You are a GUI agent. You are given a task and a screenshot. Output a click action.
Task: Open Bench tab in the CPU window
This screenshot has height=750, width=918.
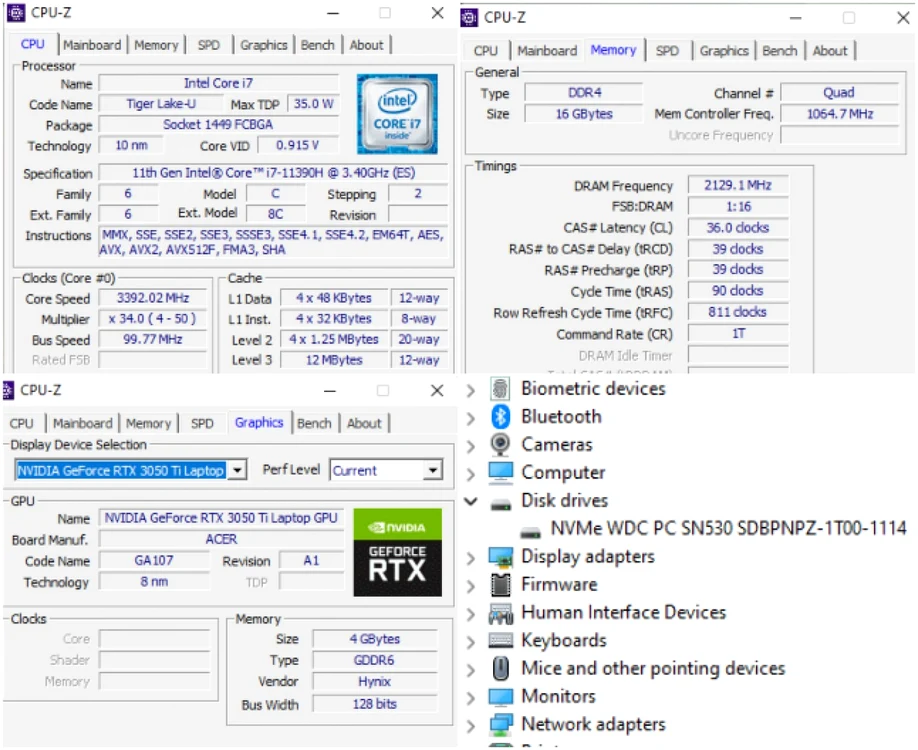[317, 45]
